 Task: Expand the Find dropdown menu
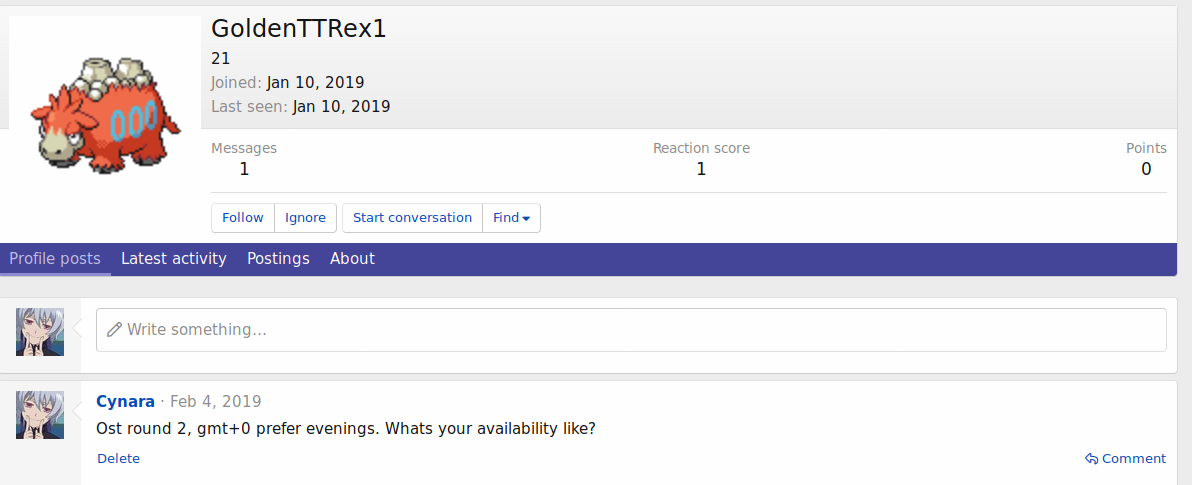[x=511, y=218]
